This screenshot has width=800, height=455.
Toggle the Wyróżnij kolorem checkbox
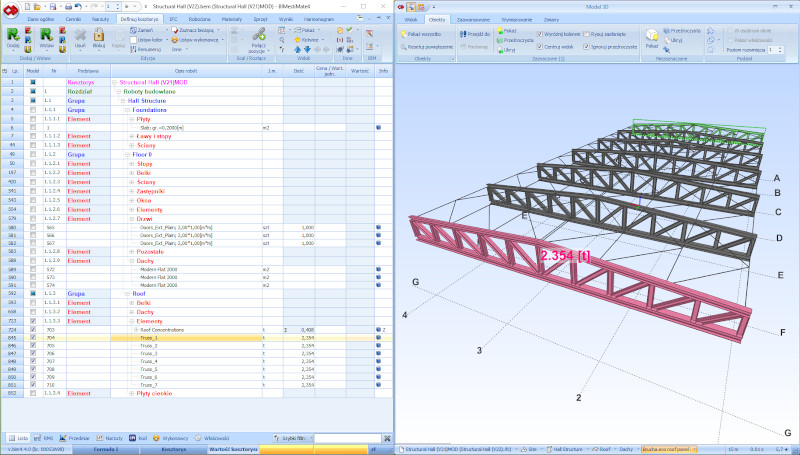pyautogui.click(x=540, y=32)
